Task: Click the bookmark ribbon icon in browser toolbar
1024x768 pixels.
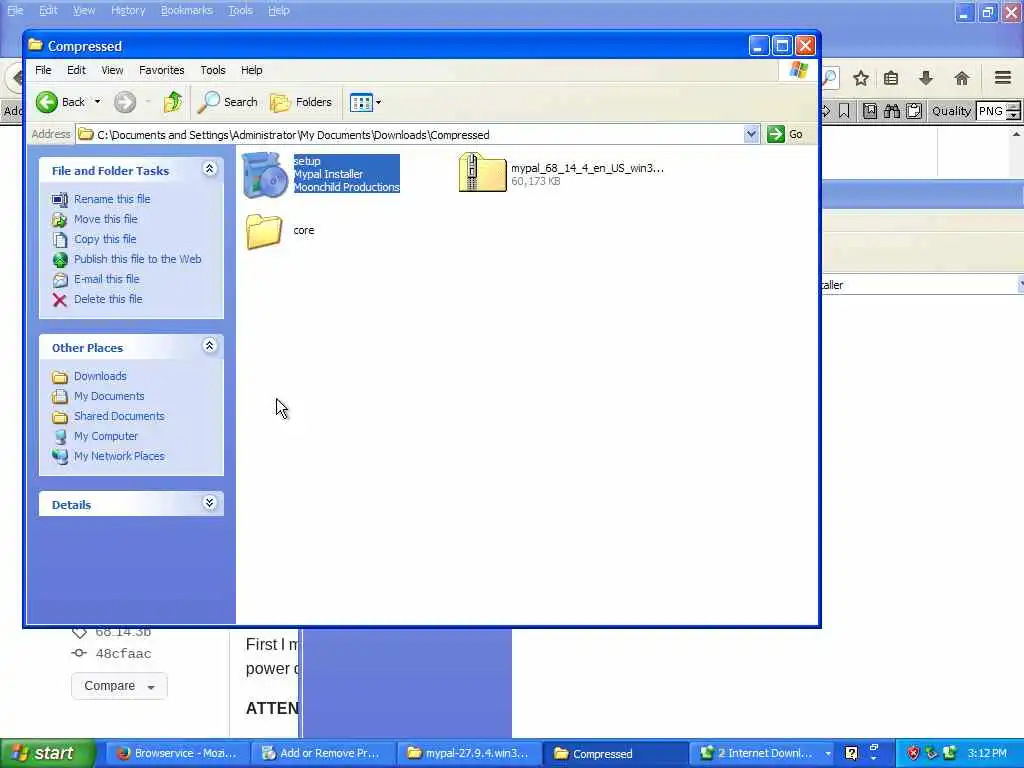Action: 844,111
